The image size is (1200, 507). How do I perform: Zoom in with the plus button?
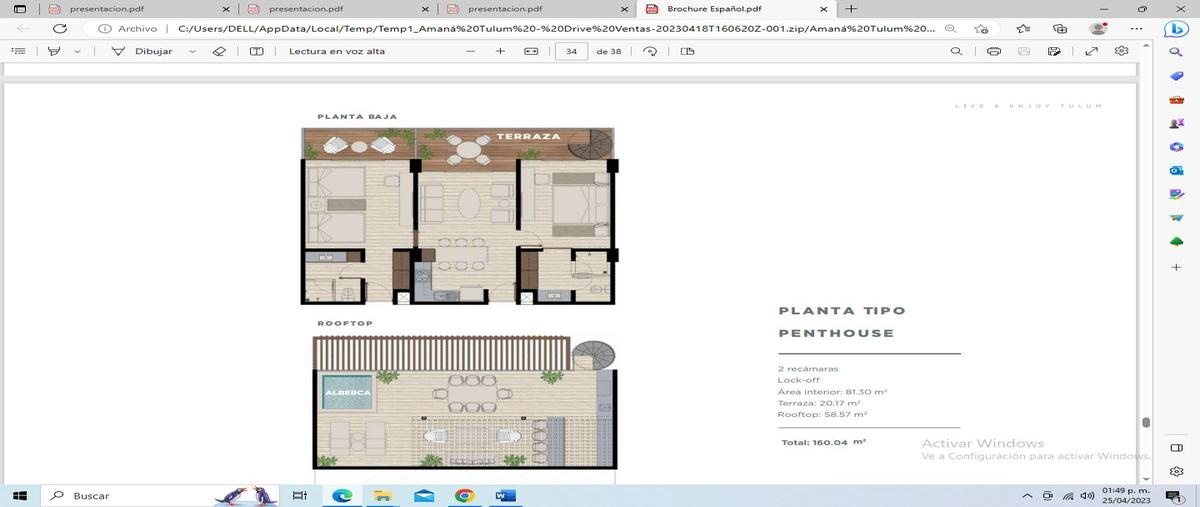click(x=500, y=51)
